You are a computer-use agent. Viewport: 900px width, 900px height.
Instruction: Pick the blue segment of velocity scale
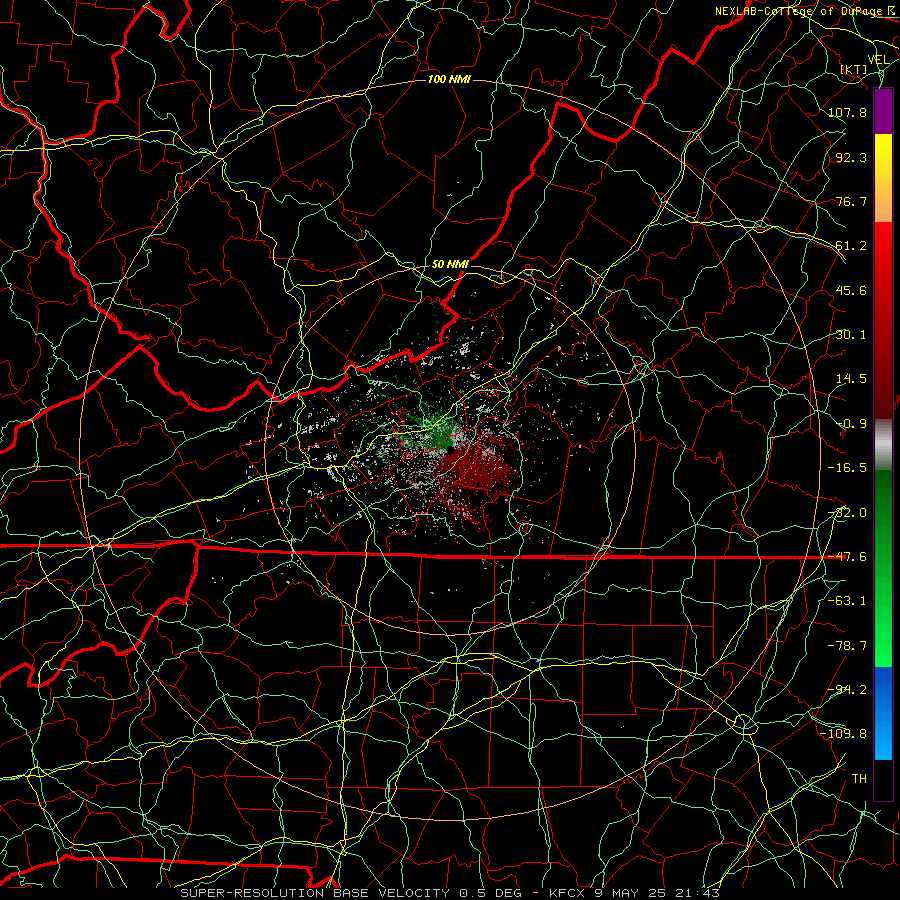coord(883,713)
